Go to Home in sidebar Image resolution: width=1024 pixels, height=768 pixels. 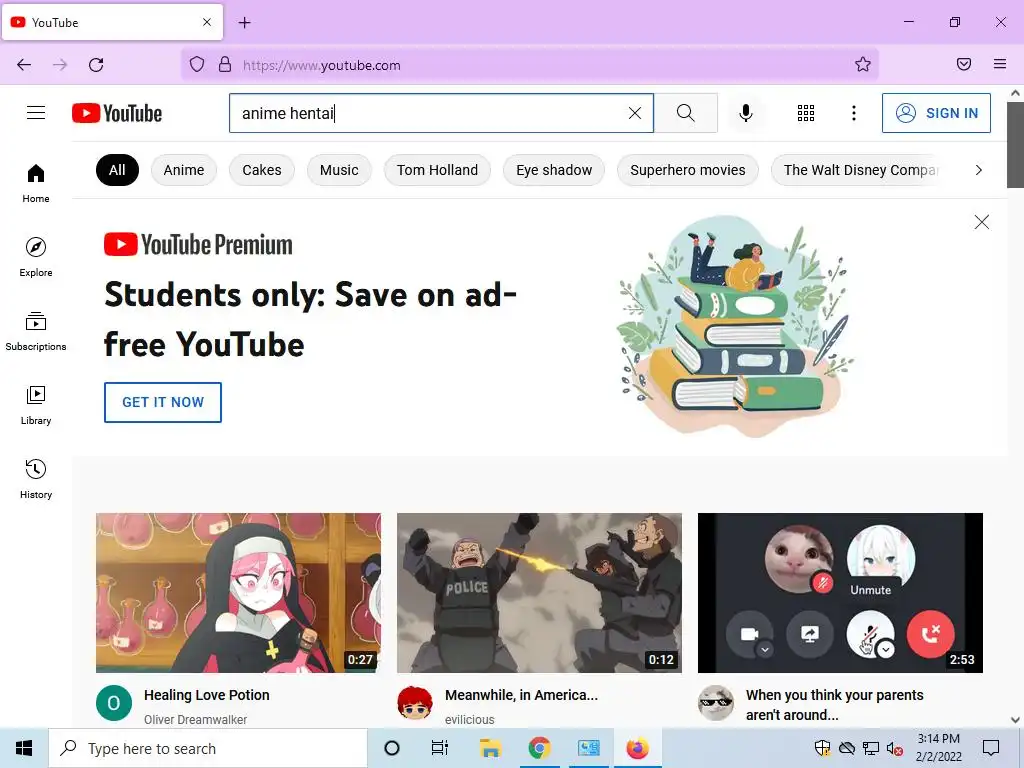pyautogui.click(x=36, y=184)
